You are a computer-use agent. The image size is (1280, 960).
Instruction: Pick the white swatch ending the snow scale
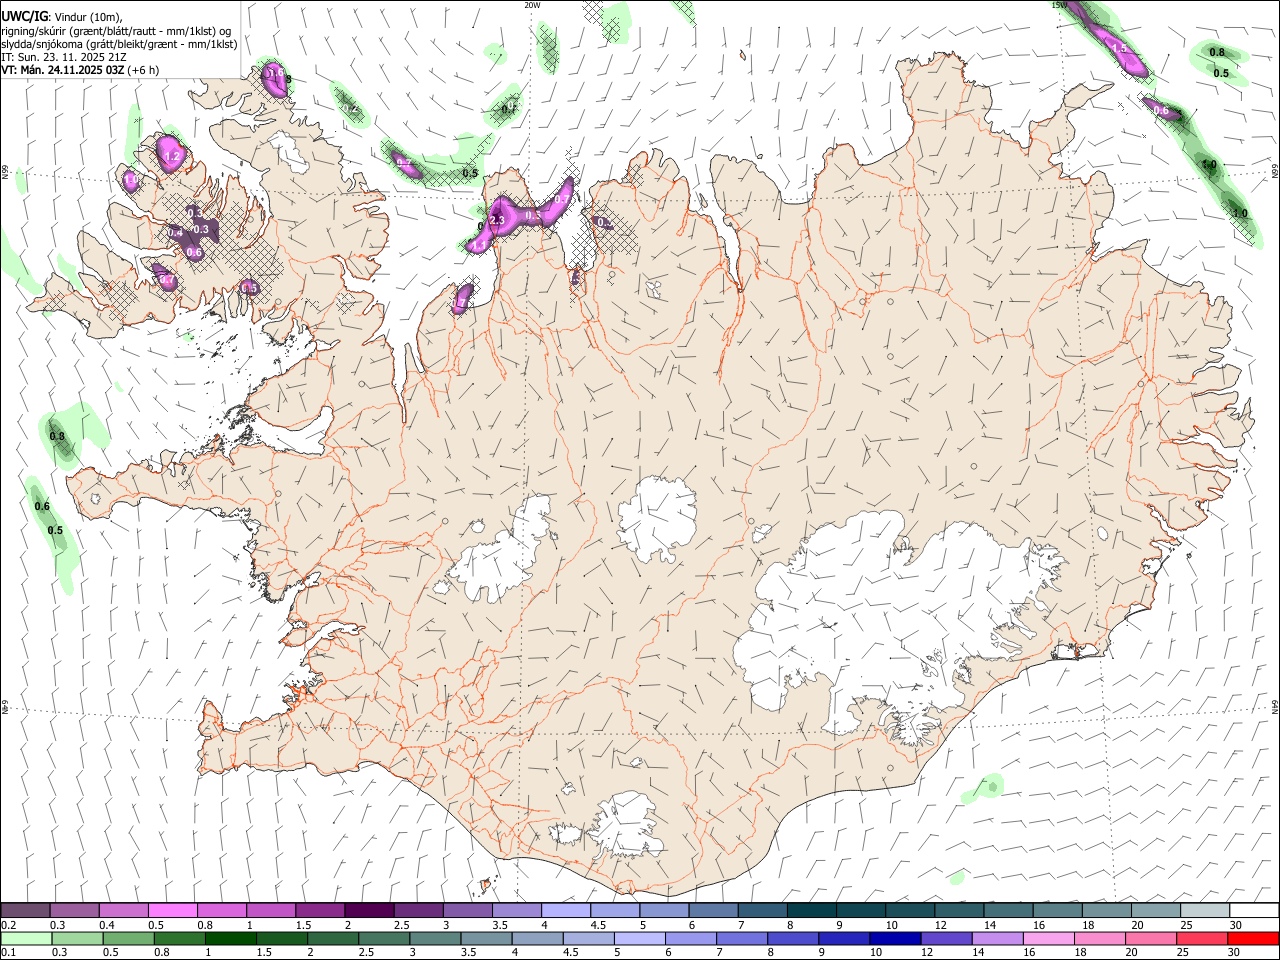[1254, 910]
